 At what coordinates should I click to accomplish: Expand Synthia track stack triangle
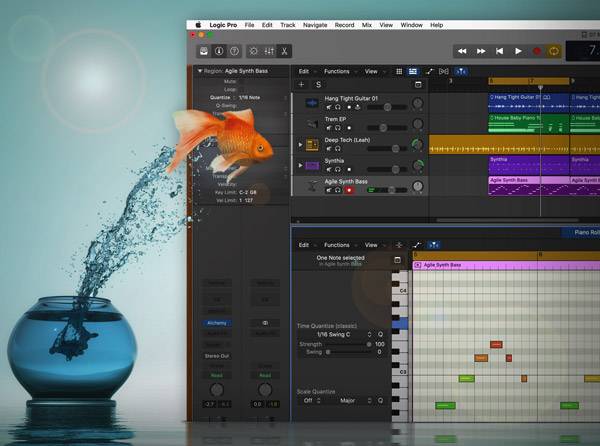coord(300,165)
